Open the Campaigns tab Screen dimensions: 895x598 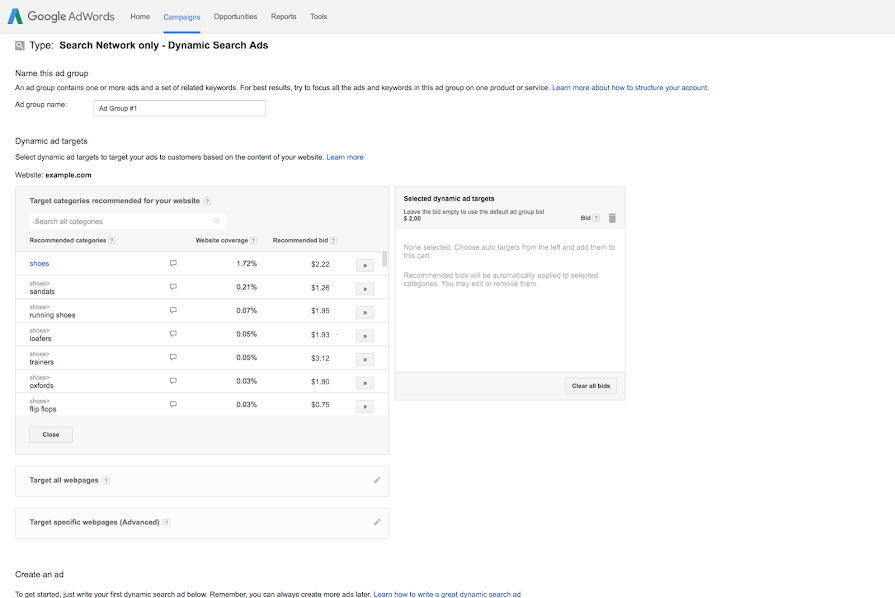click(182, 17)
